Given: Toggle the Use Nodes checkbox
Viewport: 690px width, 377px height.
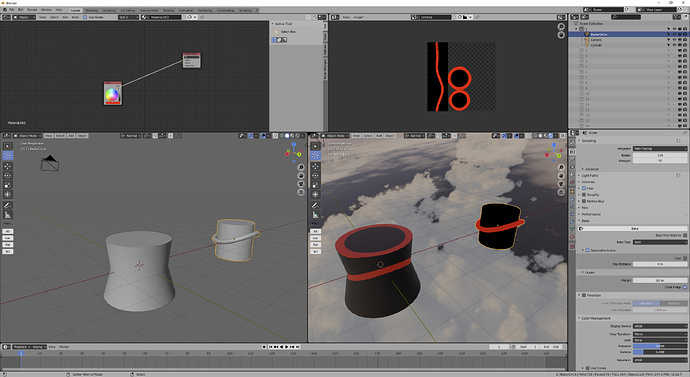Looking at the screenshot, I should [x=85, y=17].
